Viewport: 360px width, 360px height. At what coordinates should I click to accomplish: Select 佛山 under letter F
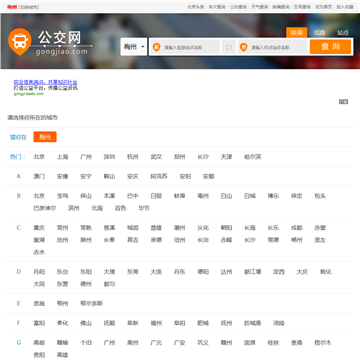coord(86,323)
